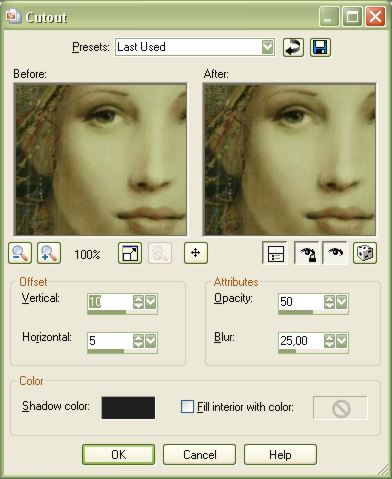Screen dimensions: 392x479
Task: Click the proof eye button
Action: (335, 253)
